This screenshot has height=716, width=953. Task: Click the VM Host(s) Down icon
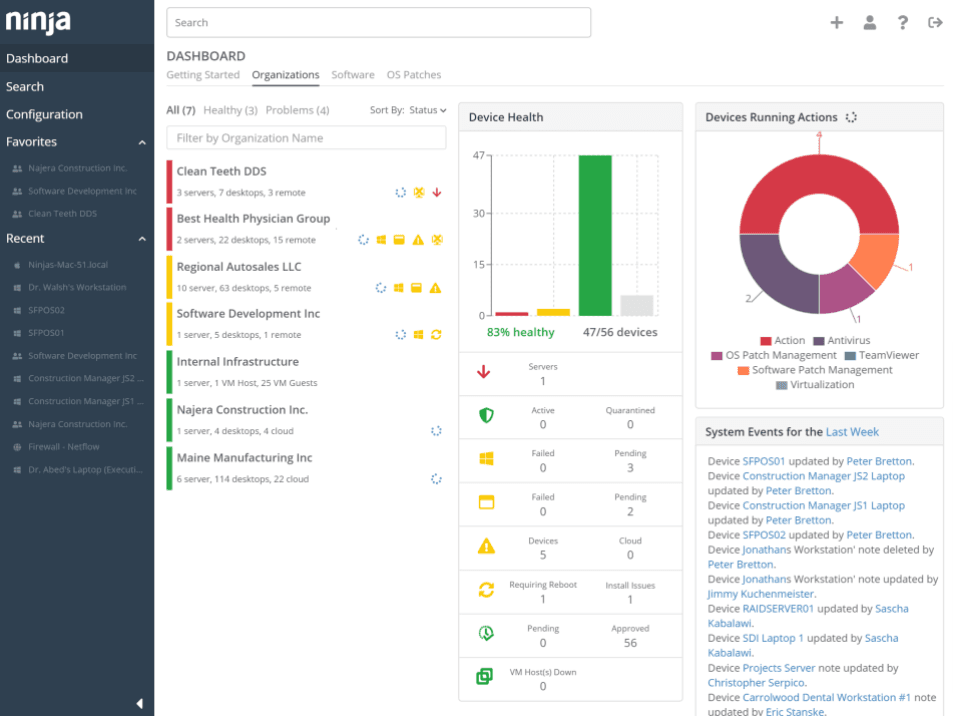(x=484, y=676)
